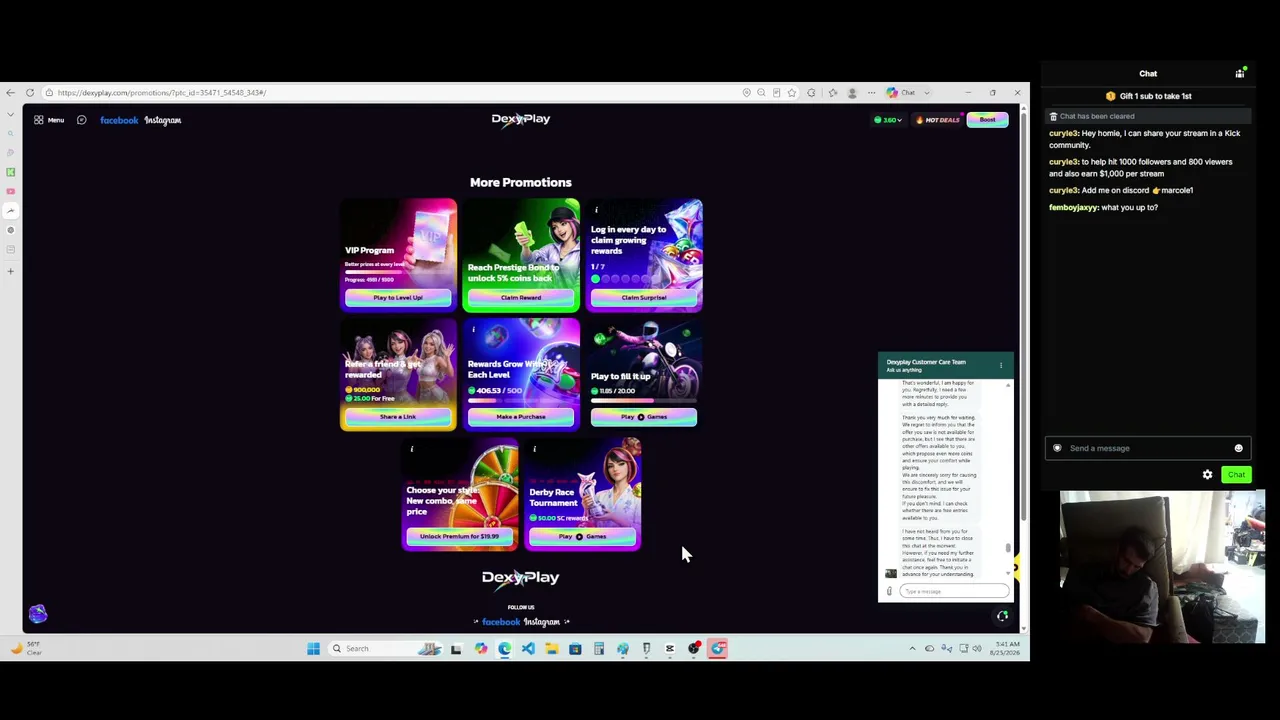Click the DexyPlay logo in the header

click(521, 119)
